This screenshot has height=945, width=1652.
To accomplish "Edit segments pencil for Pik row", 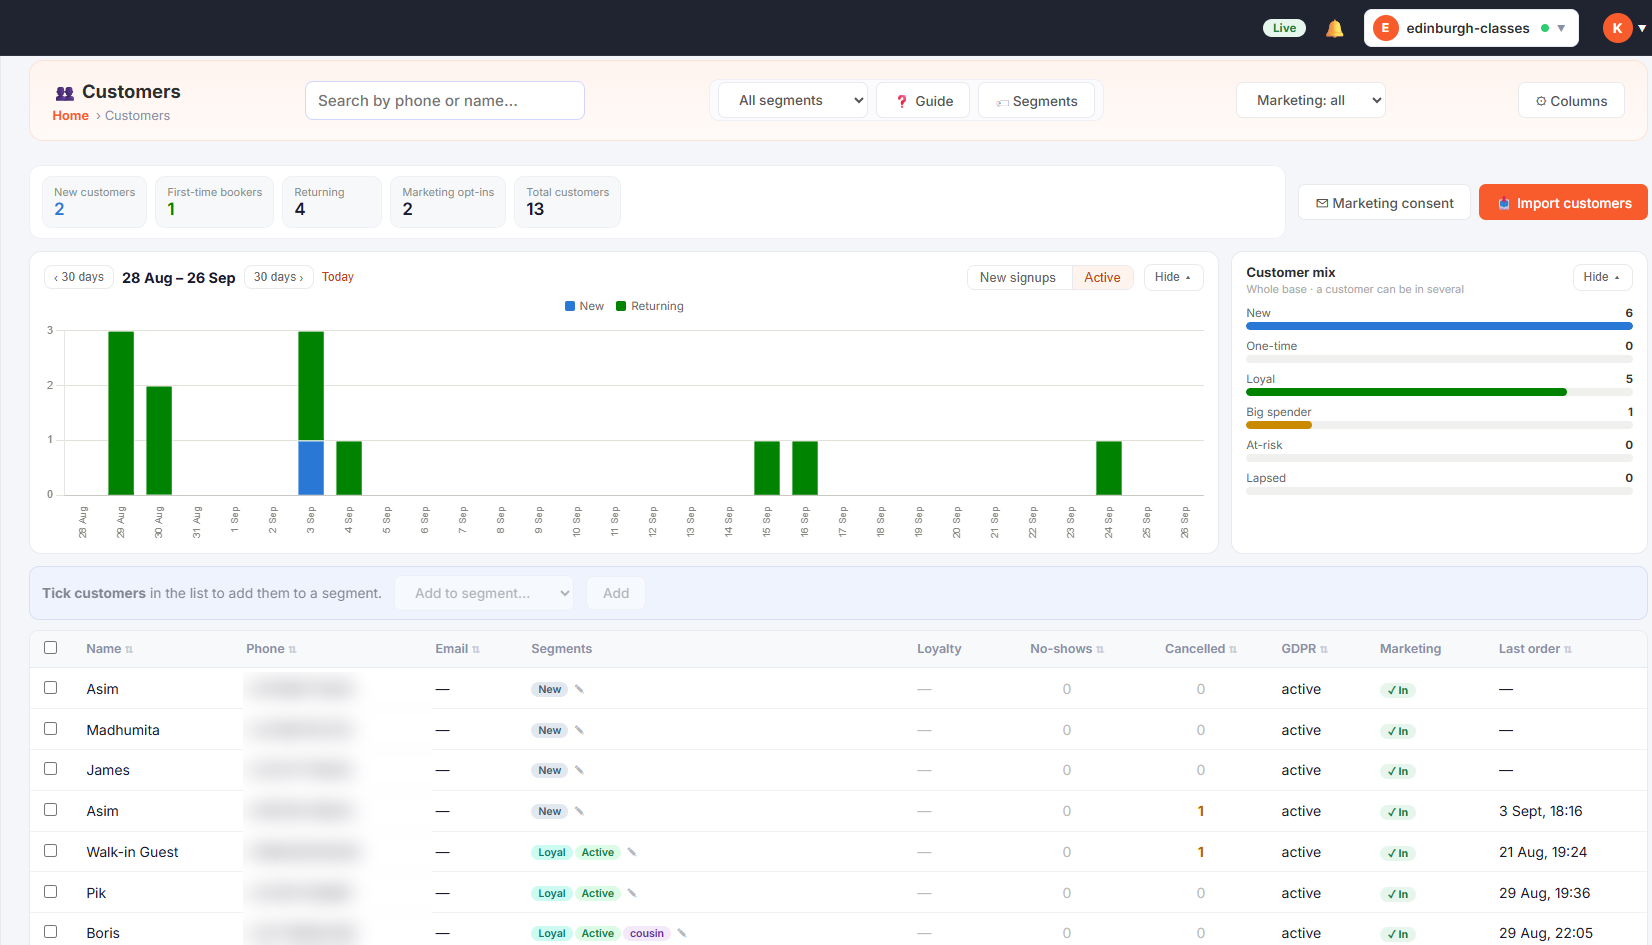I will click(632, 893).
